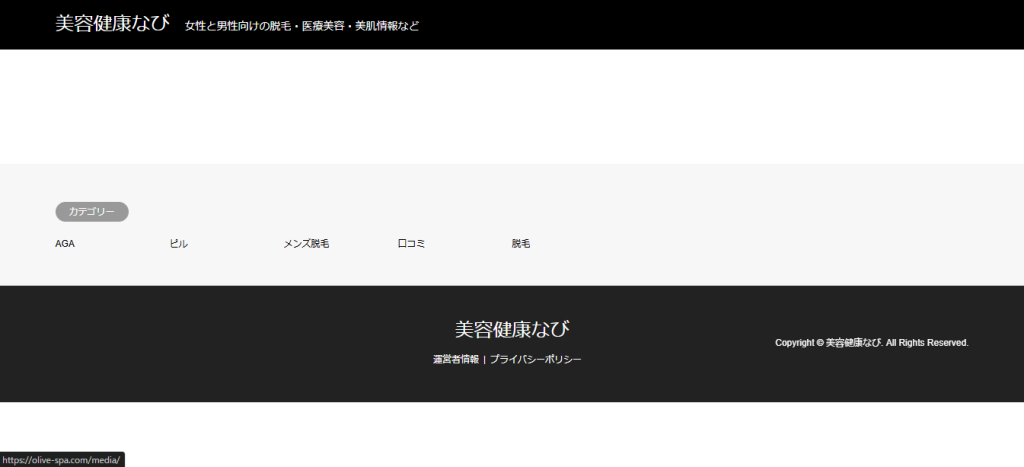The width and height of the screenshot is (1024, 467).
Task: Click the header tagline about 脱毛・医療美容
Action: coord(302,26)
